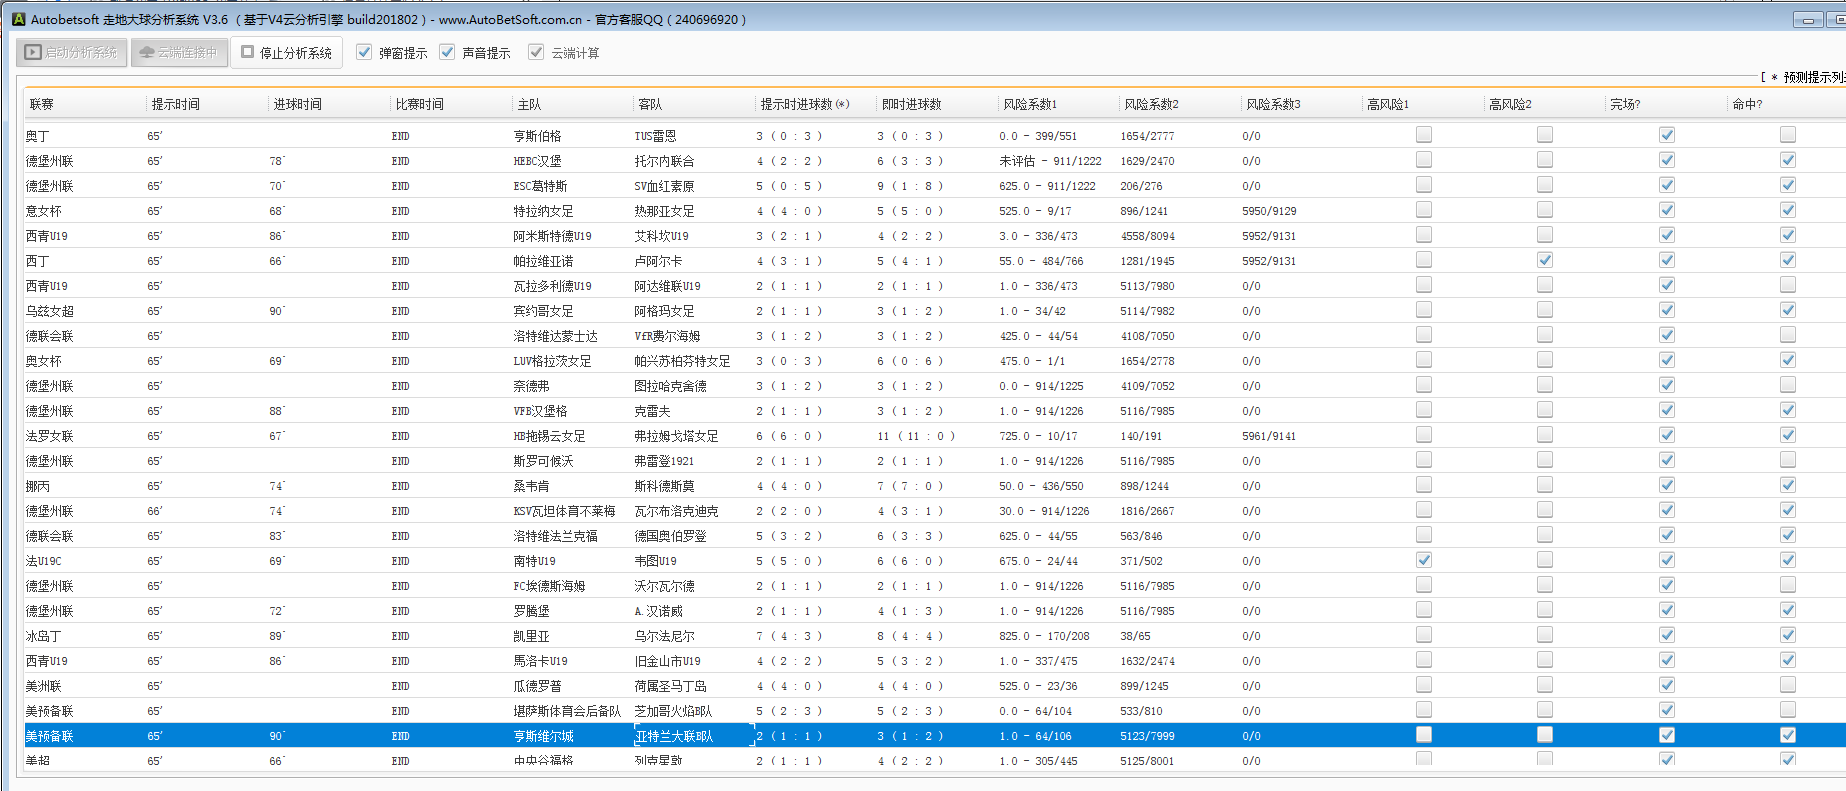Check 高风险1 box in highlighted 亨斯维尔城 row
Viewport: 1846px width, 791px height.
click(x=1424, y=735)
